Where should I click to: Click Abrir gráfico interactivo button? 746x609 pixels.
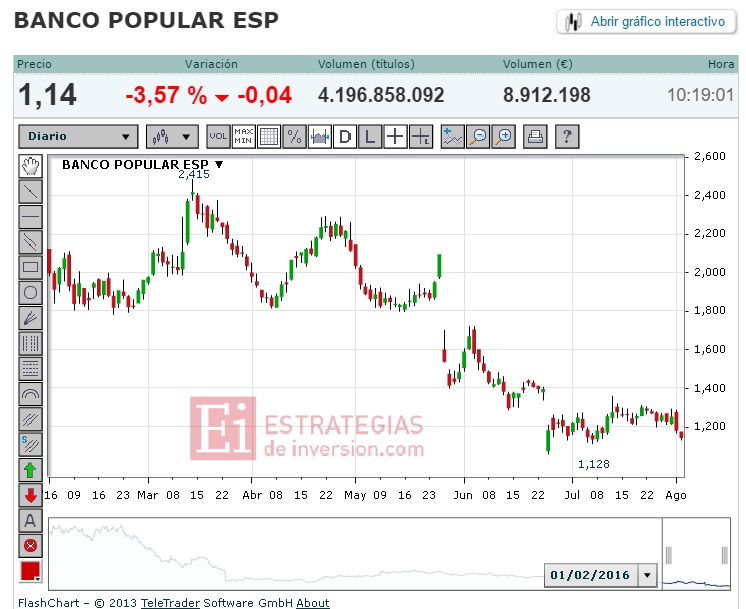tap(647, 21)
